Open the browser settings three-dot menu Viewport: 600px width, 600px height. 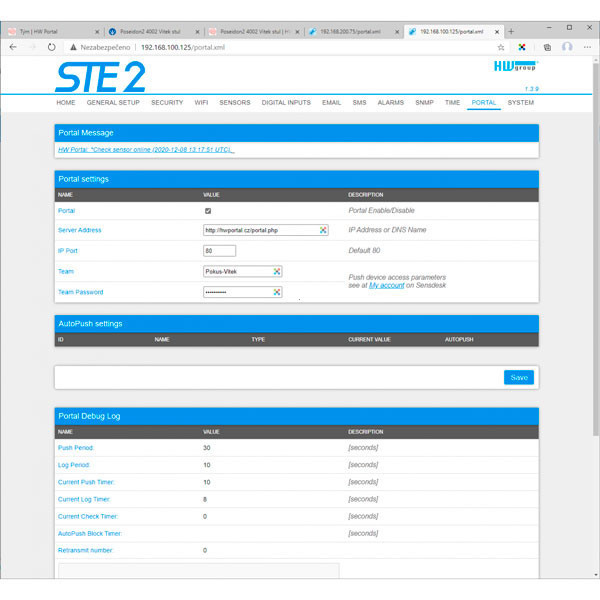click(588, 47)
